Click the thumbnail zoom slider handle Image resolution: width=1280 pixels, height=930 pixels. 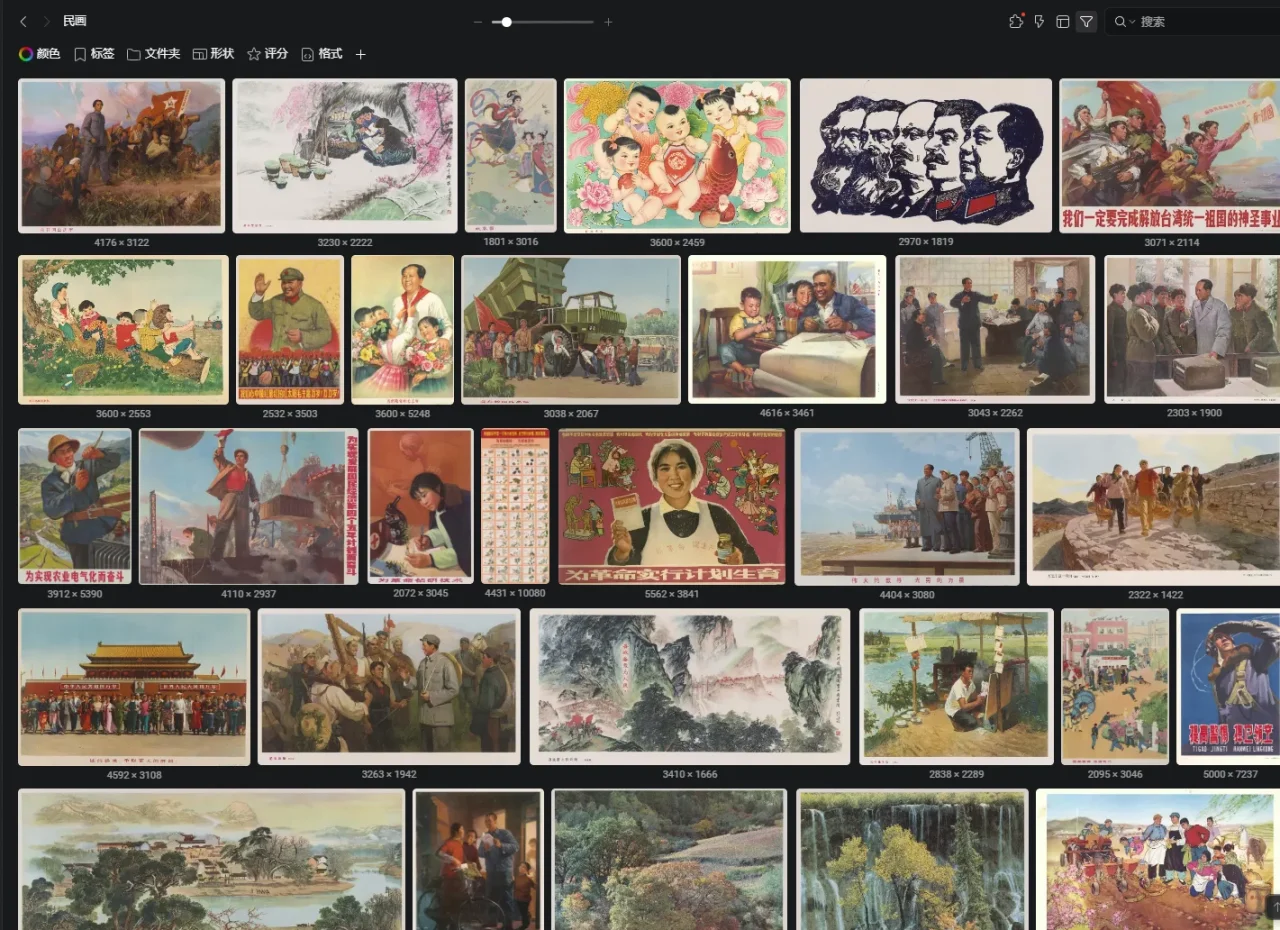507,22
